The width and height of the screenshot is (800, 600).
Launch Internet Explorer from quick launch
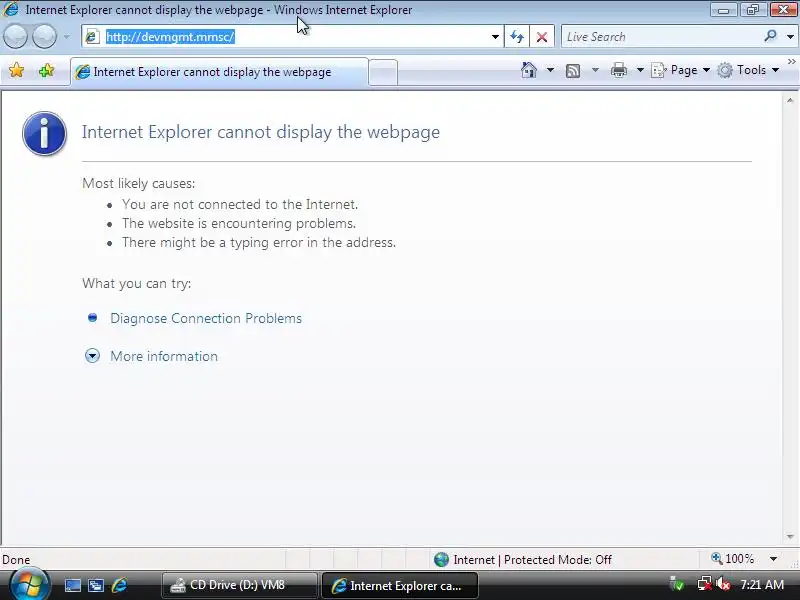pyautogui.click(x=119, y=585)
